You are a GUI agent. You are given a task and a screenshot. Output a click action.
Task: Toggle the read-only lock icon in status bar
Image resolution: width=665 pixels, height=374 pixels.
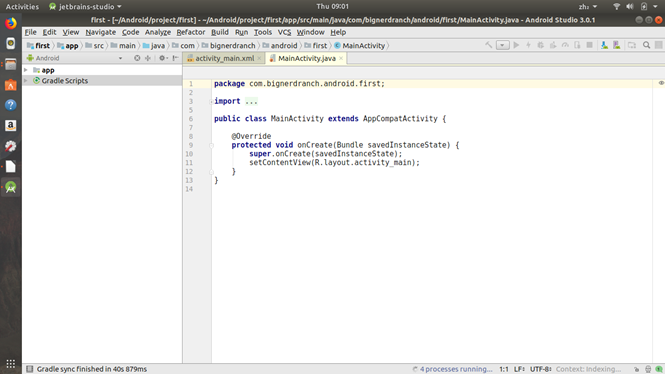click(636, 369)
